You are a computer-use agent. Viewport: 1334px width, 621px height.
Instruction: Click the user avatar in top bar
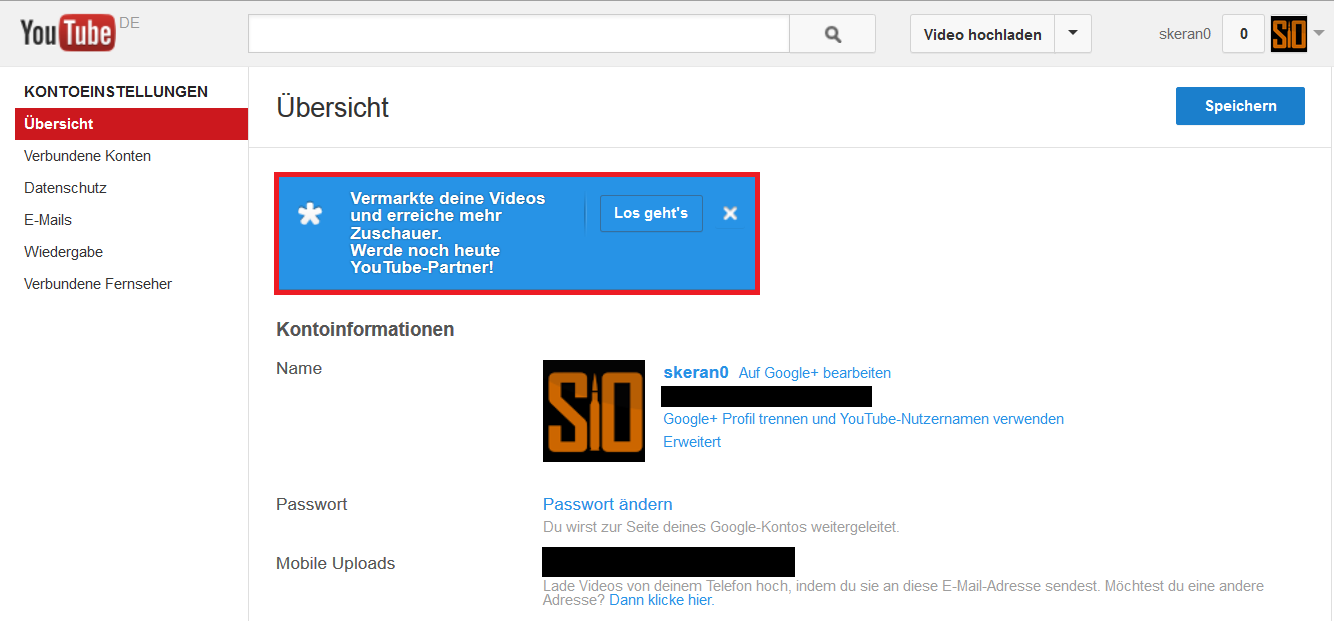pos(1288,34)
